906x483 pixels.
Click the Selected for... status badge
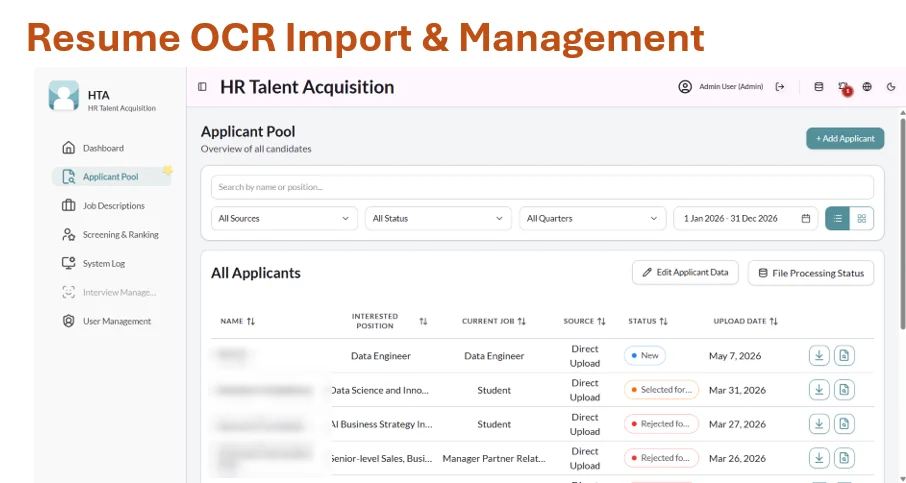point(661,390)
